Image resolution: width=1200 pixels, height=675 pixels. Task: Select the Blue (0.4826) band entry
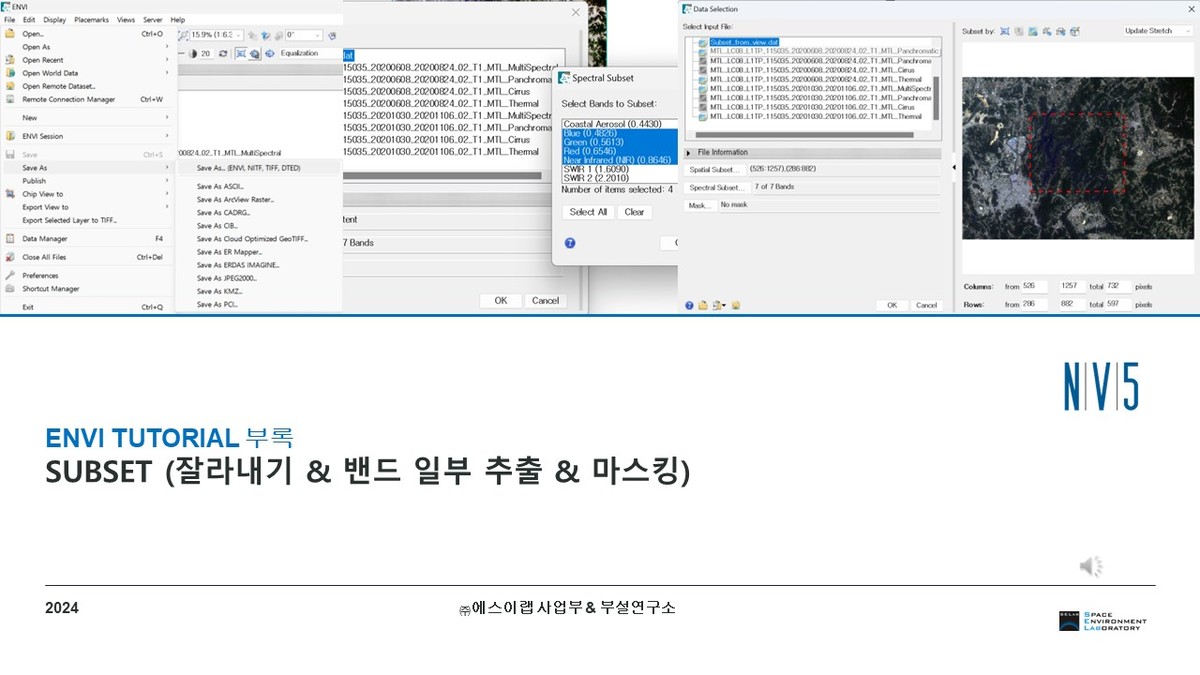coord(600,133)
